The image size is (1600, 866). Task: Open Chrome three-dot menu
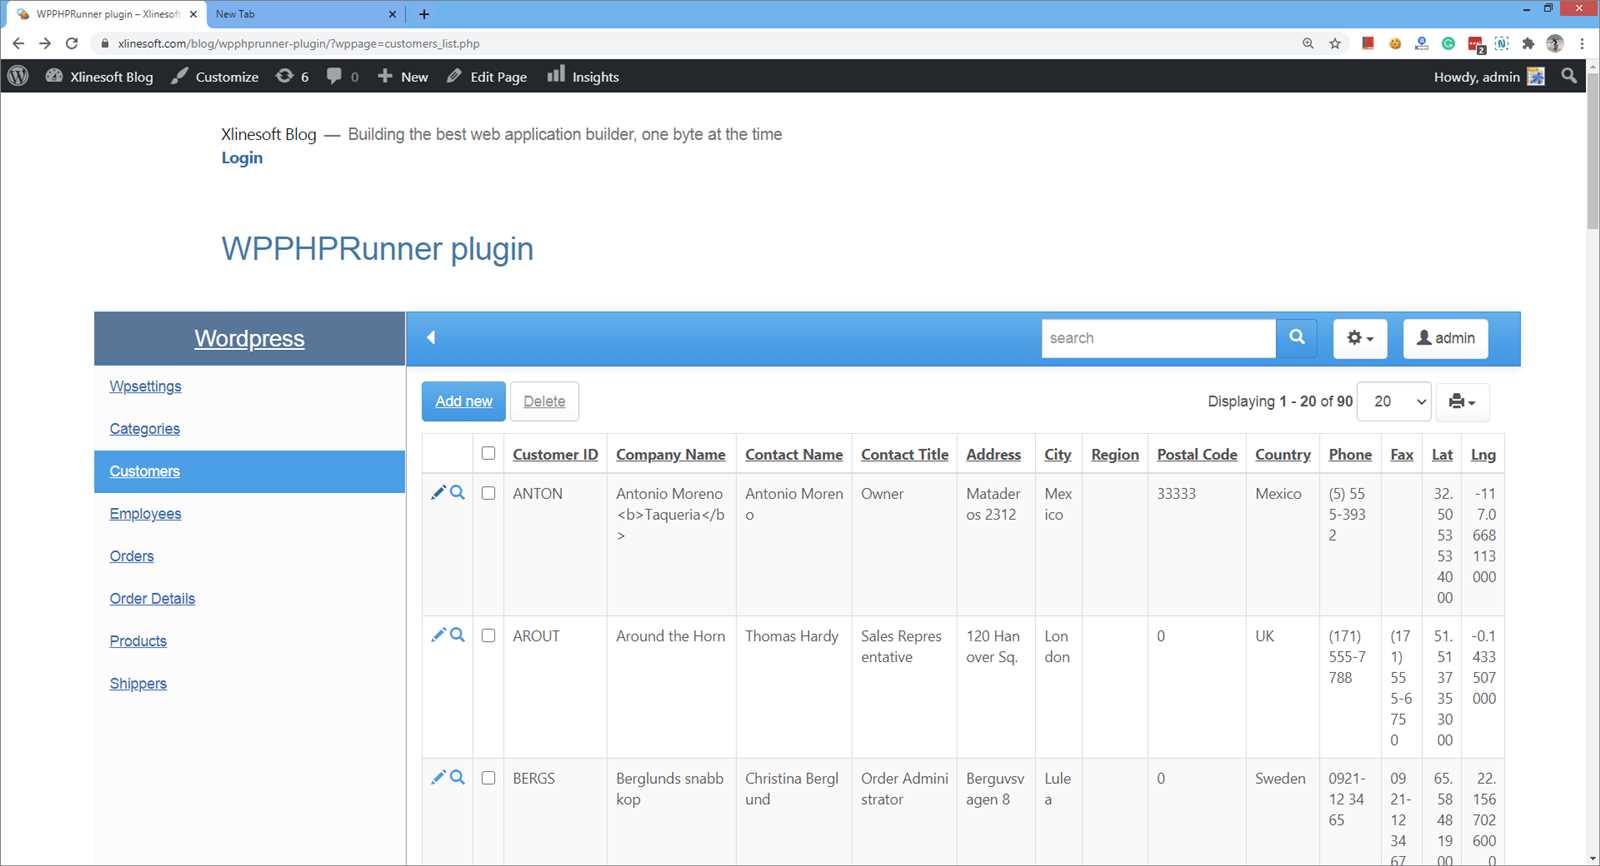[x=1582, y=43]
